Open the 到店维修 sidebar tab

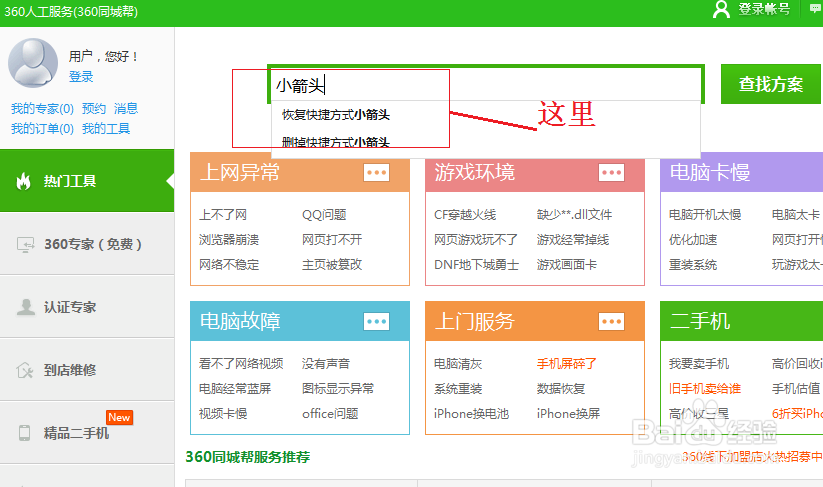point(87,369)
